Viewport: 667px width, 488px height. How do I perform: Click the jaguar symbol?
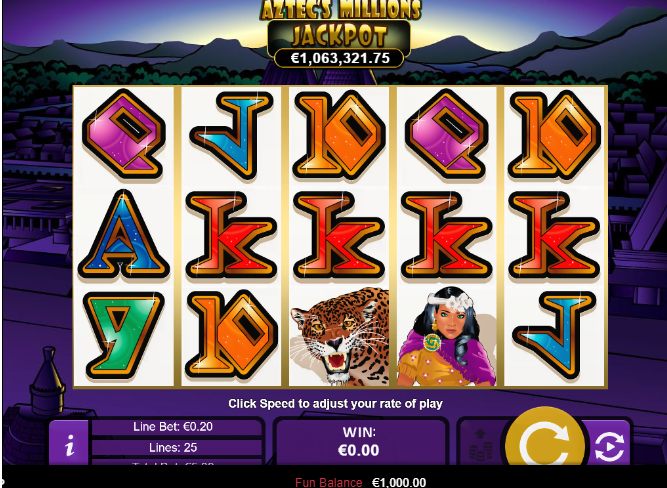click(x=339, y=336)
